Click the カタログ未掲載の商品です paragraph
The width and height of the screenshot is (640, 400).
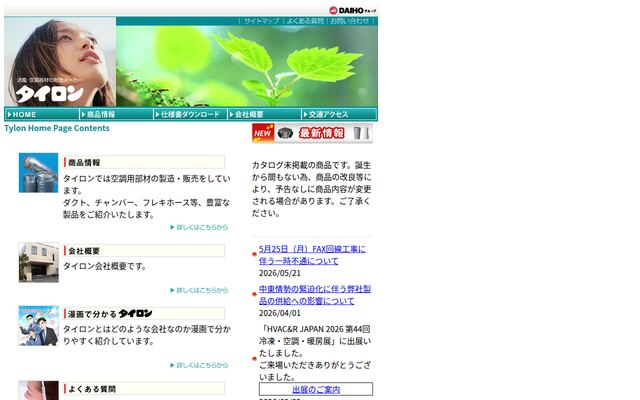(311, 189)
